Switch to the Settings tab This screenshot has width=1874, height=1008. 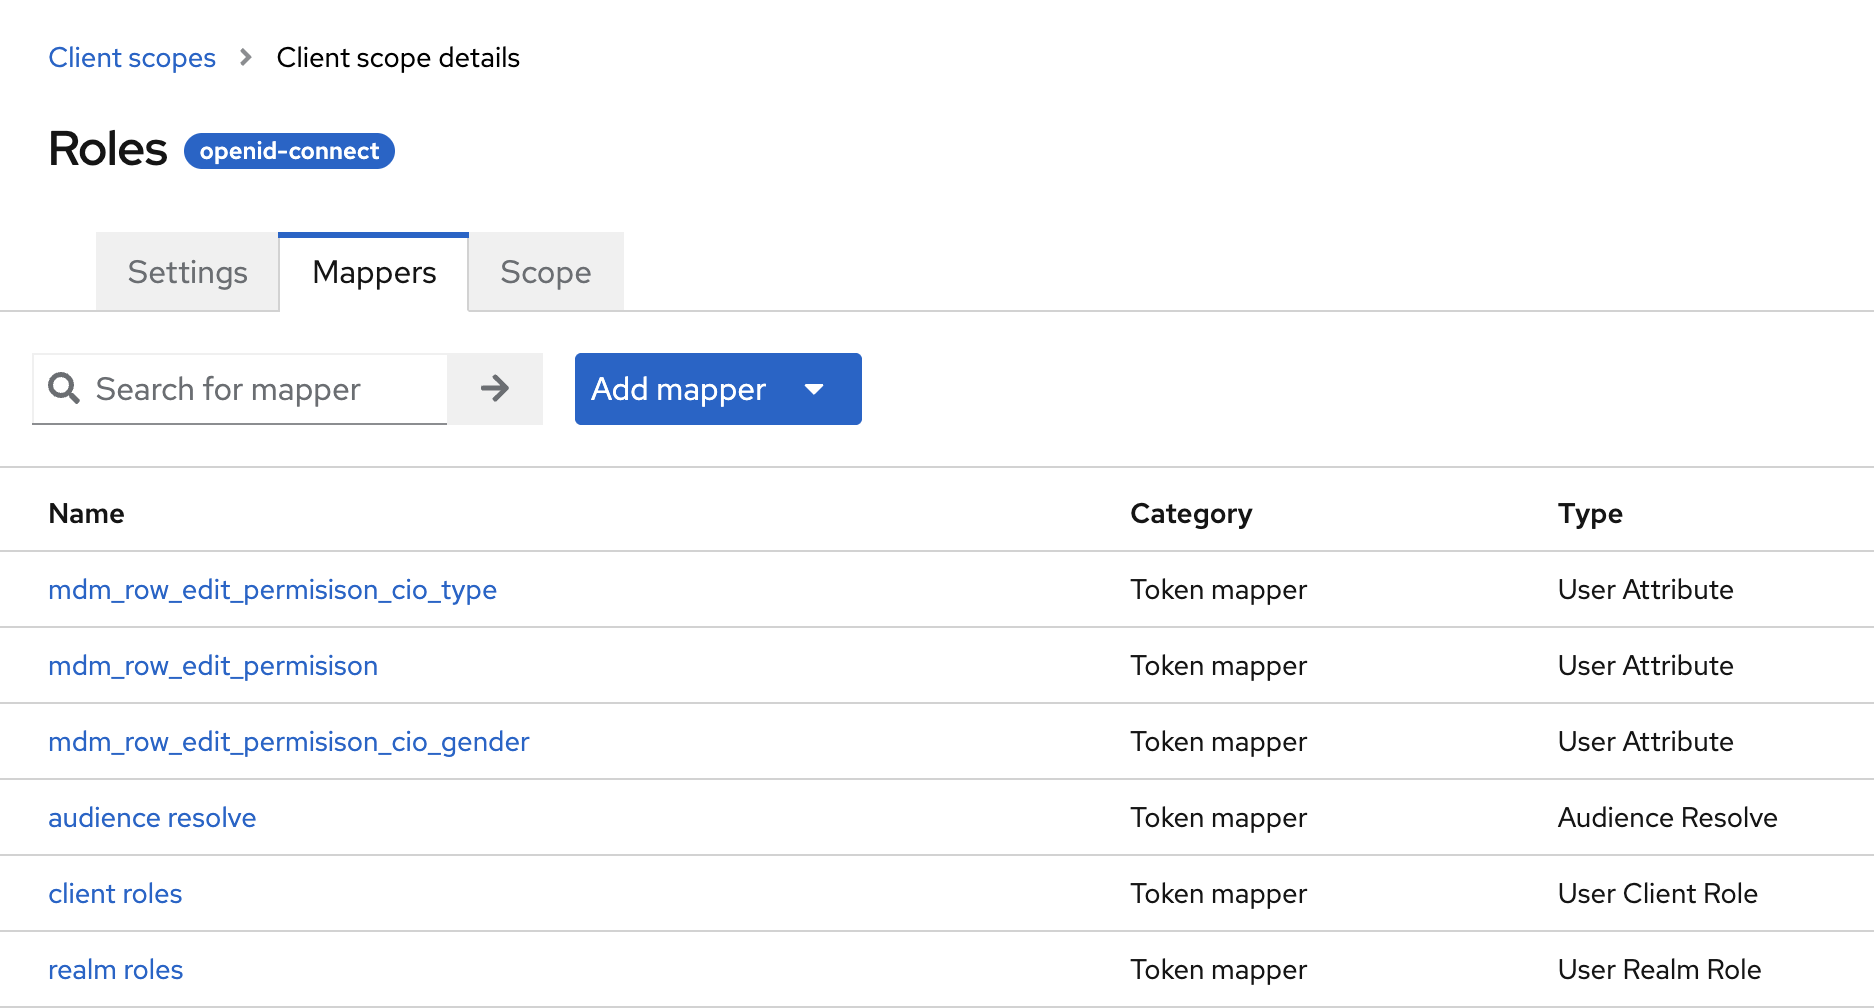point(186,271)
